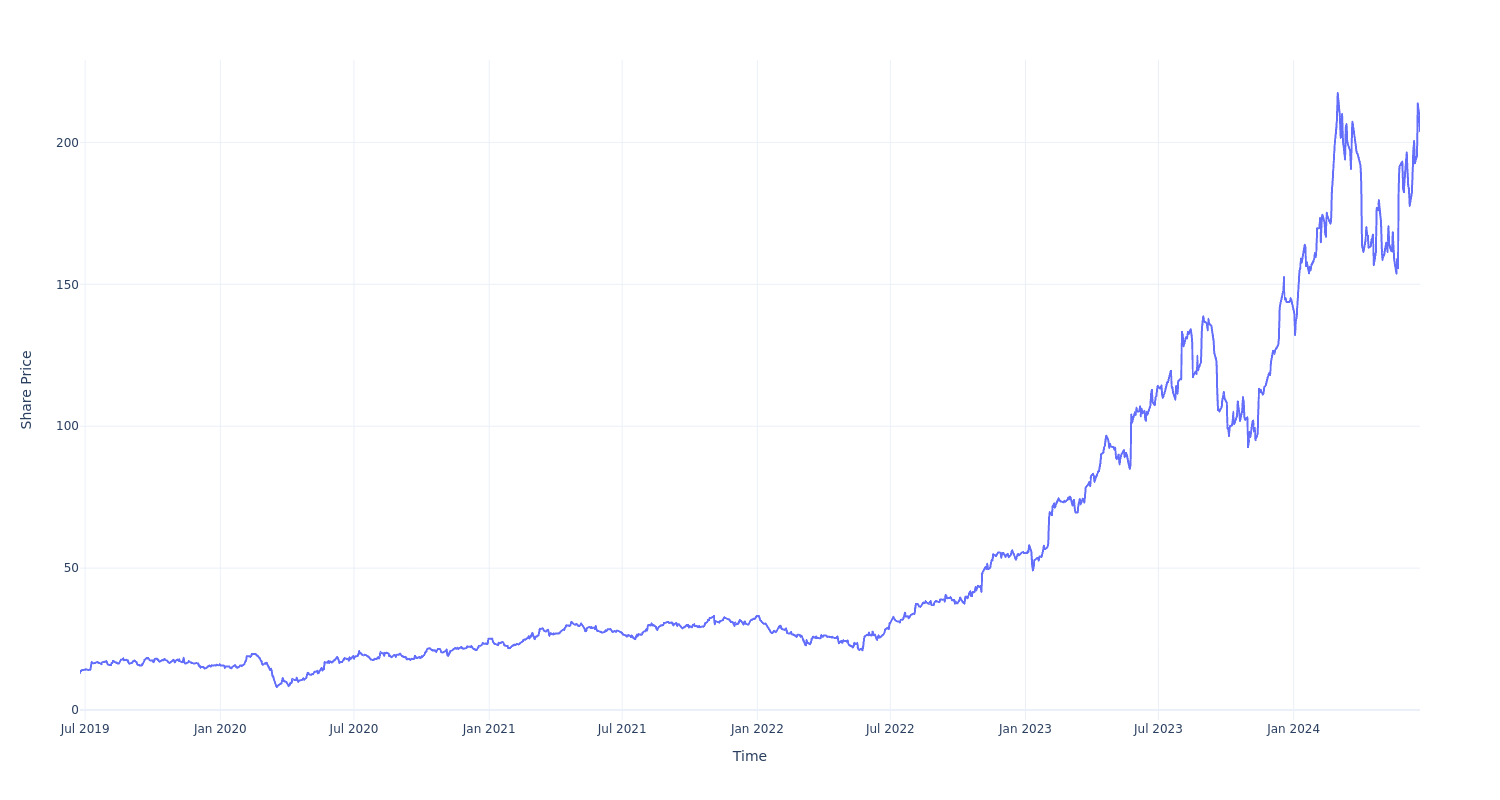Click the y-axis tick label '100'
The image size is (1500, 800).
67,426
